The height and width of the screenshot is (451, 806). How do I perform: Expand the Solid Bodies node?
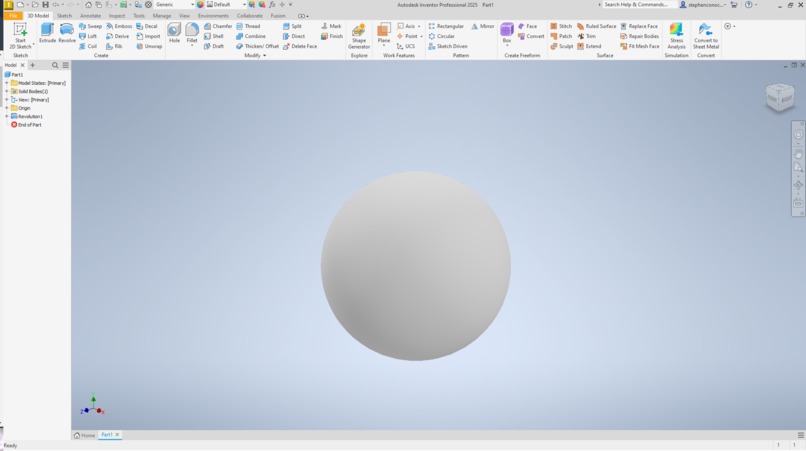click(7, 91)
